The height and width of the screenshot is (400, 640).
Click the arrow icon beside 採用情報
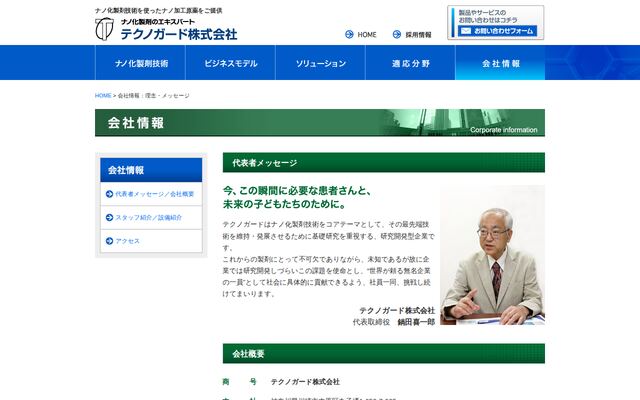tap(397, 35)
